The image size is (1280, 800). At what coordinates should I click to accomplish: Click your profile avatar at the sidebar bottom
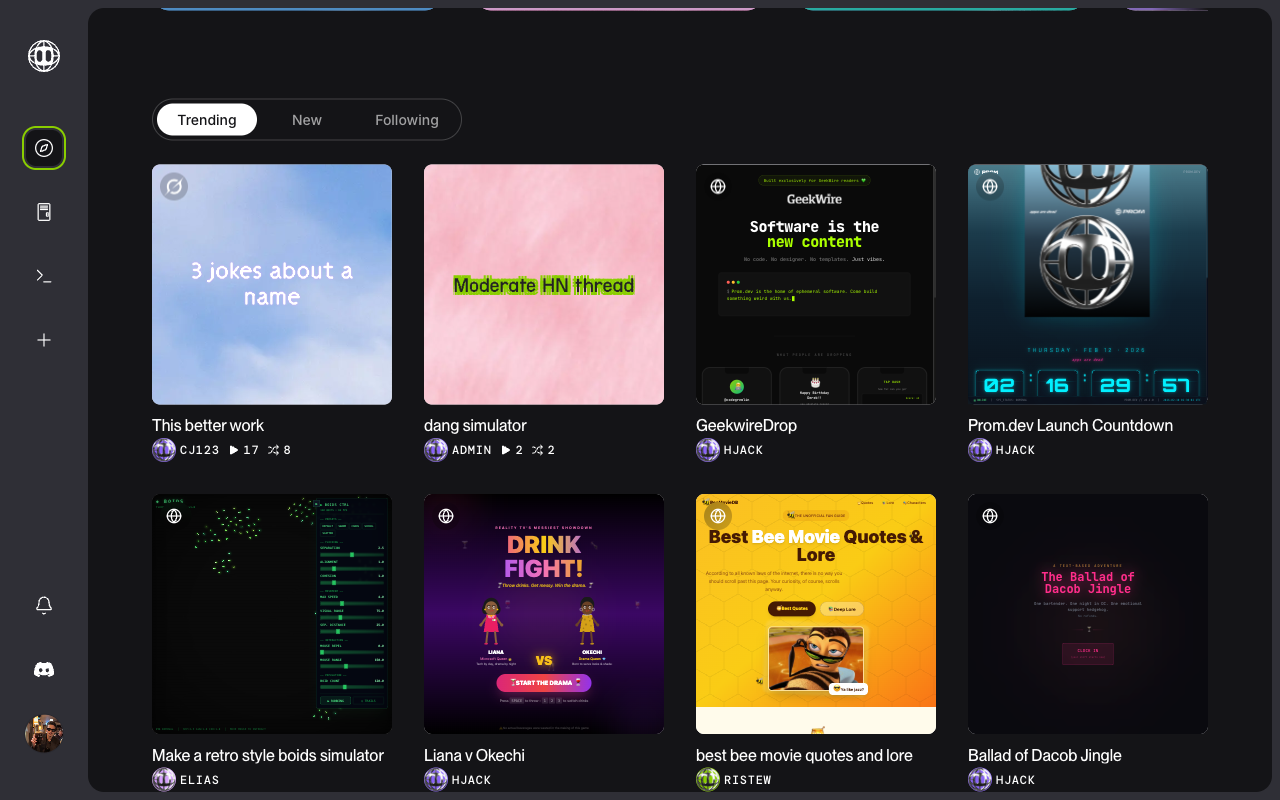[44, 733]
